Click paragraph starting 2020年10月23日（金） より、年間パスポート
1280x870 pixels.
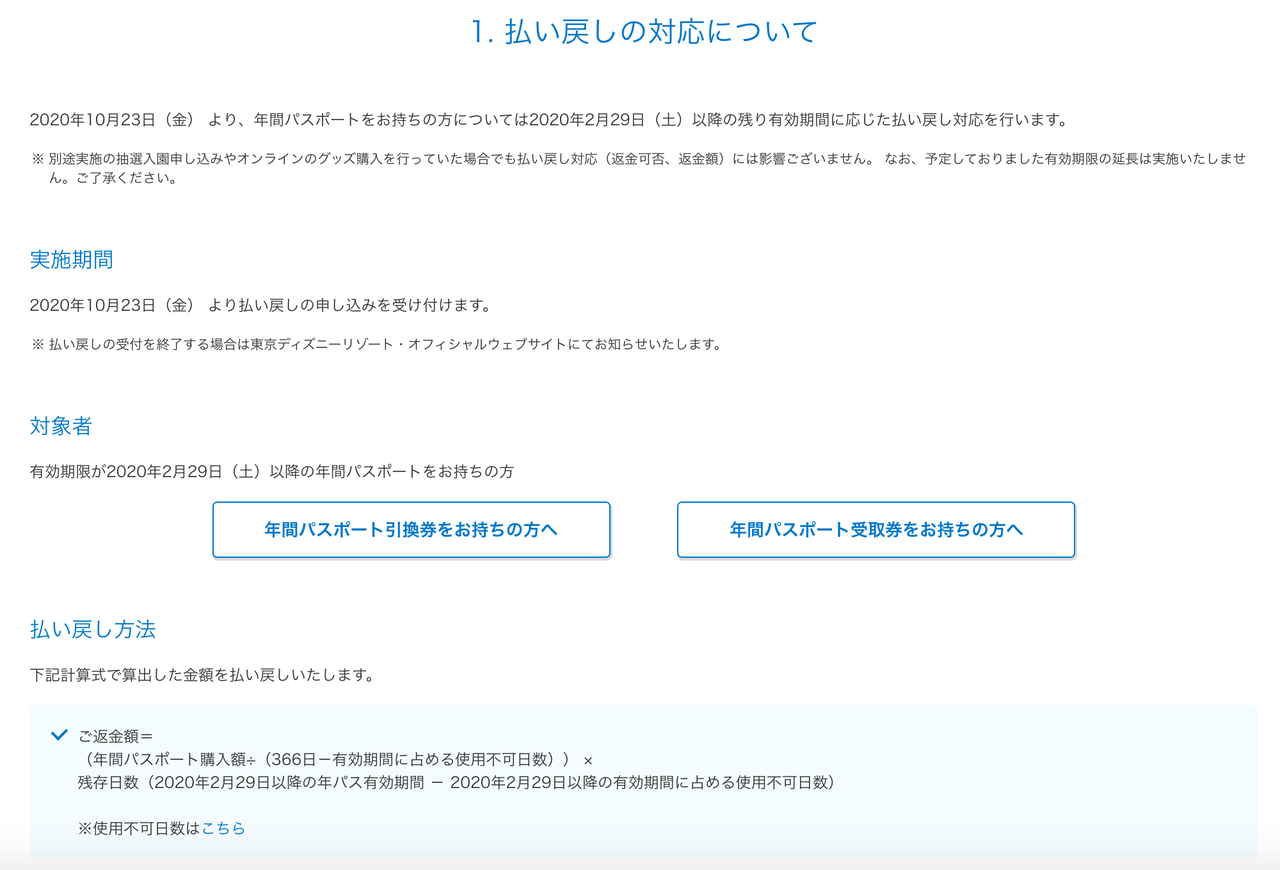click(x=549, y=120)
